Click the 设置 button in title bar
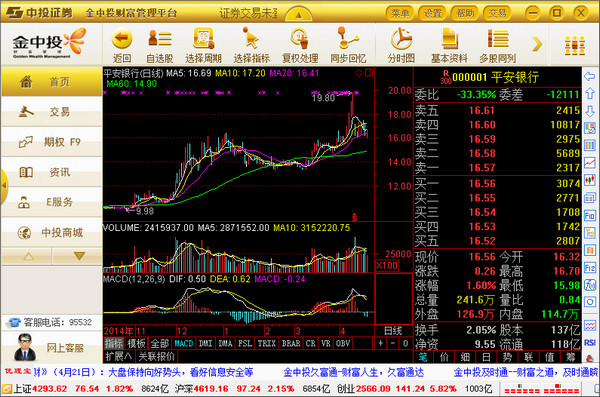The image size is (600, 397). pyautogui.click(x=433, y=13)
